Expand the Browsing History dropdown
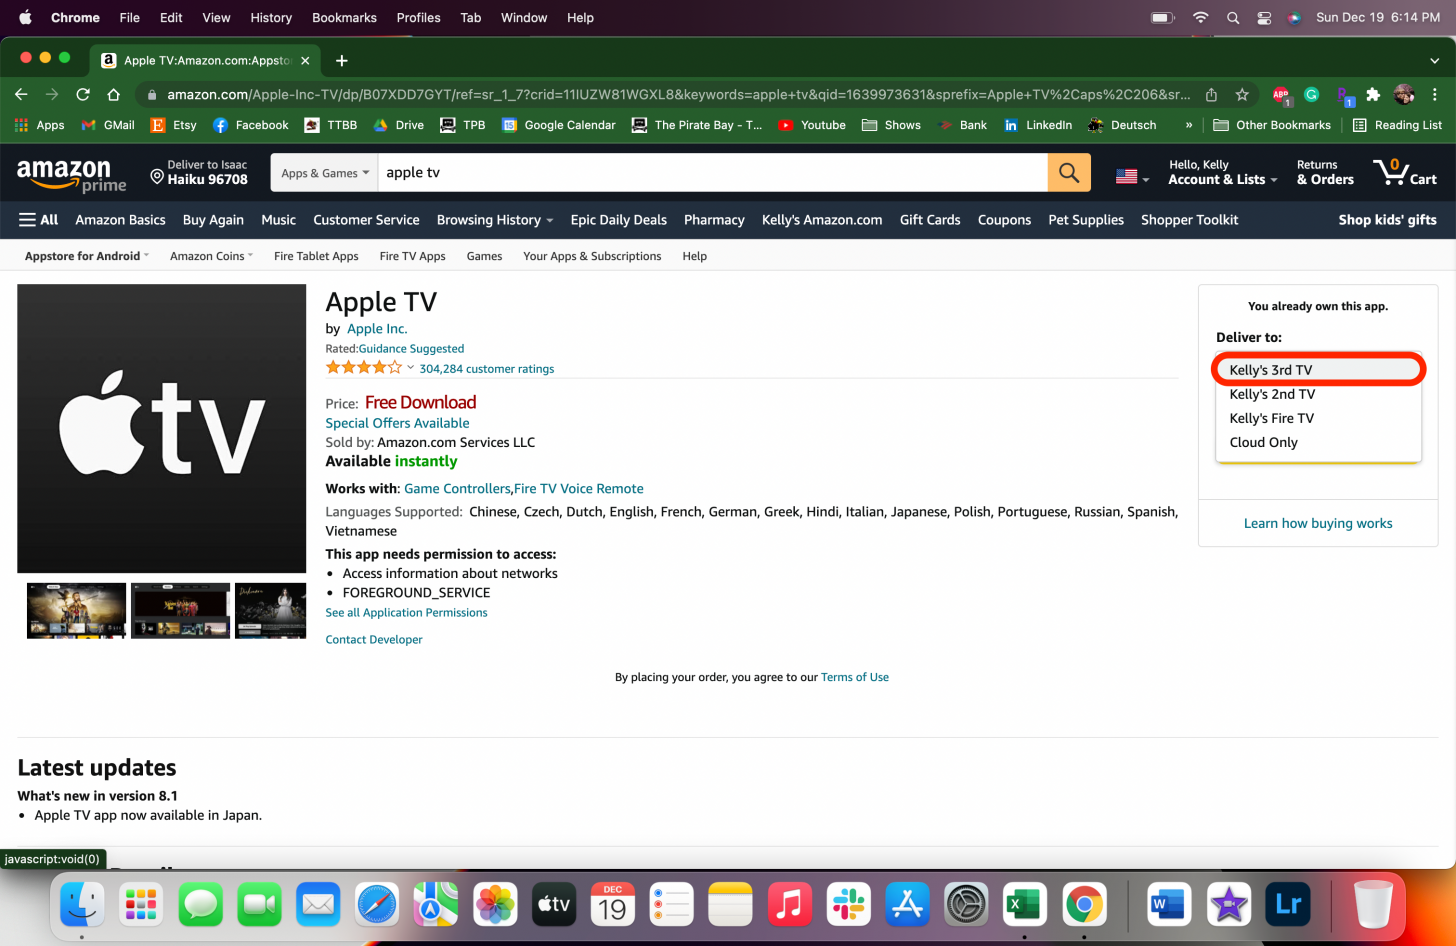 tap(495, 220)
